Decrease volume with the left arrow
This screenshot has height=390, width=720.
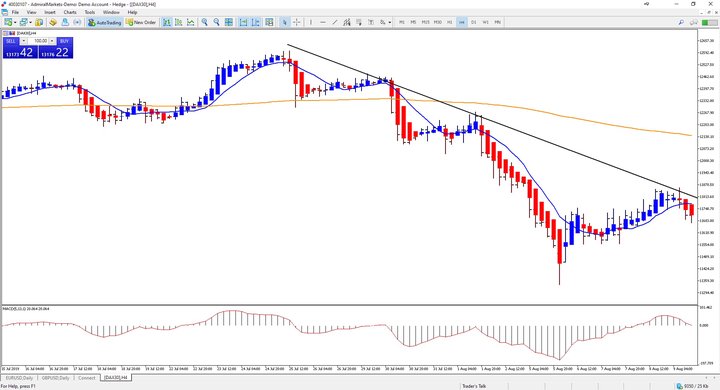23,41
